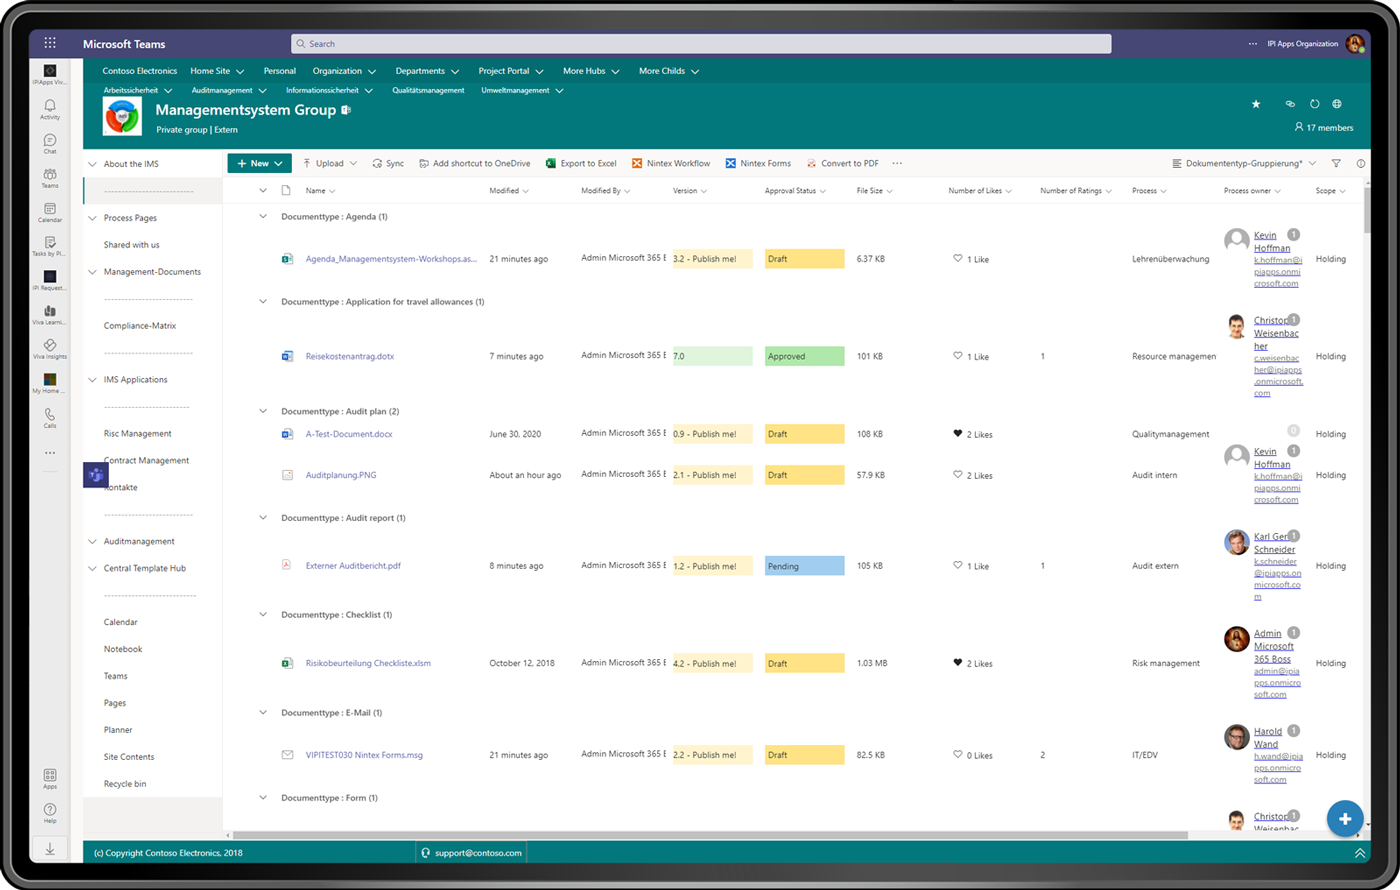Toggle like on A-Test-Document.docx
This screenshot has height=890, width=1400.
tap(958, 434)
